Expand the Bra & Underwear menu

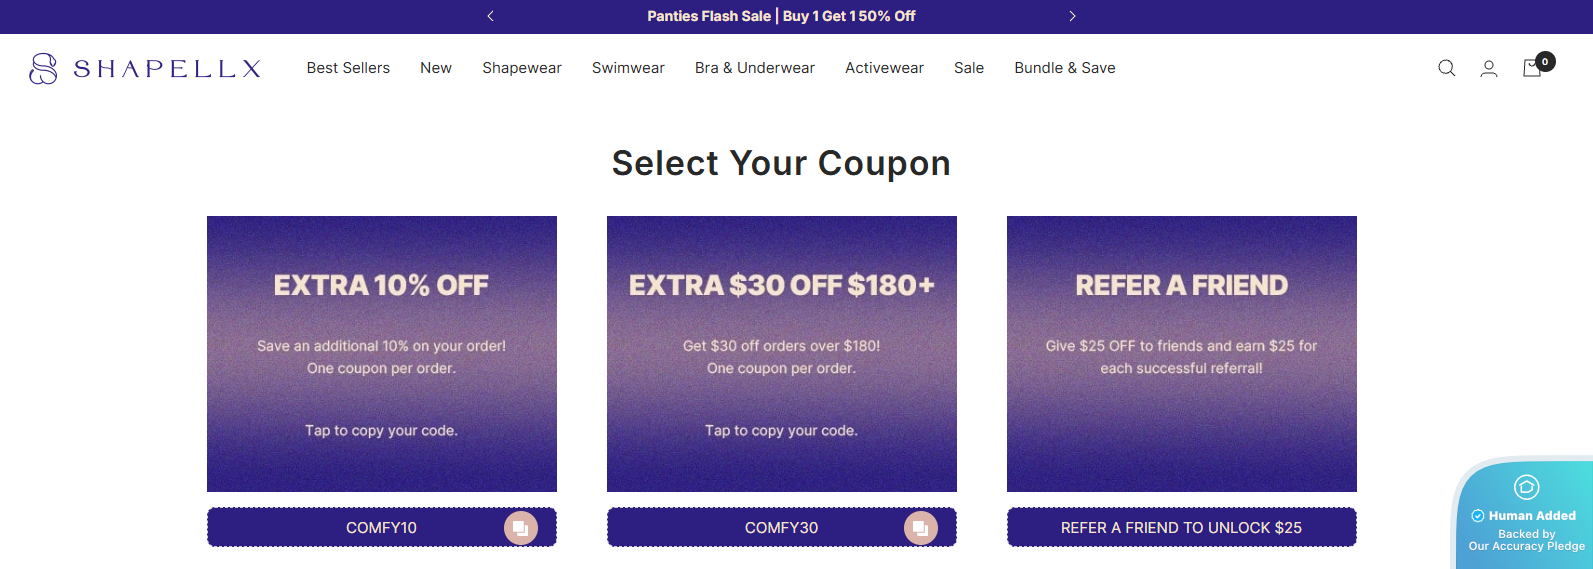tap(755, 68)
